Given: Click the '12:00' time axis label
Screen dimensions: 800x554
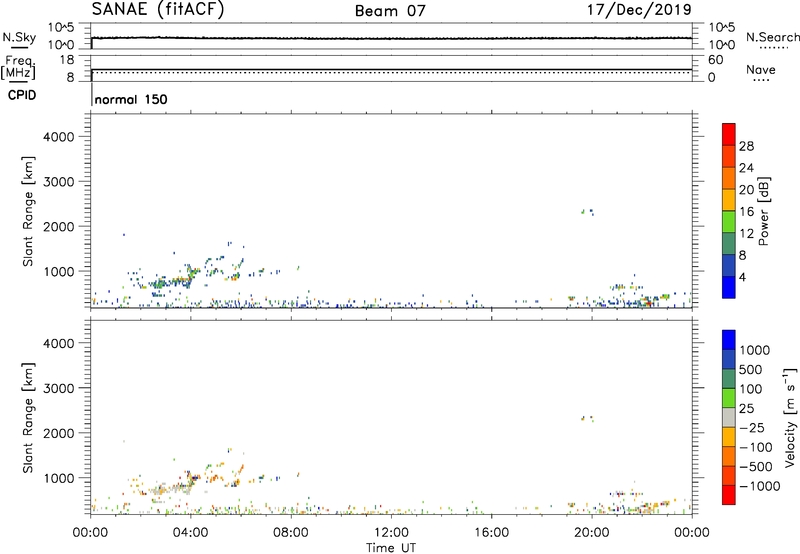Looking at the screenshot, I should pos(391,533).
